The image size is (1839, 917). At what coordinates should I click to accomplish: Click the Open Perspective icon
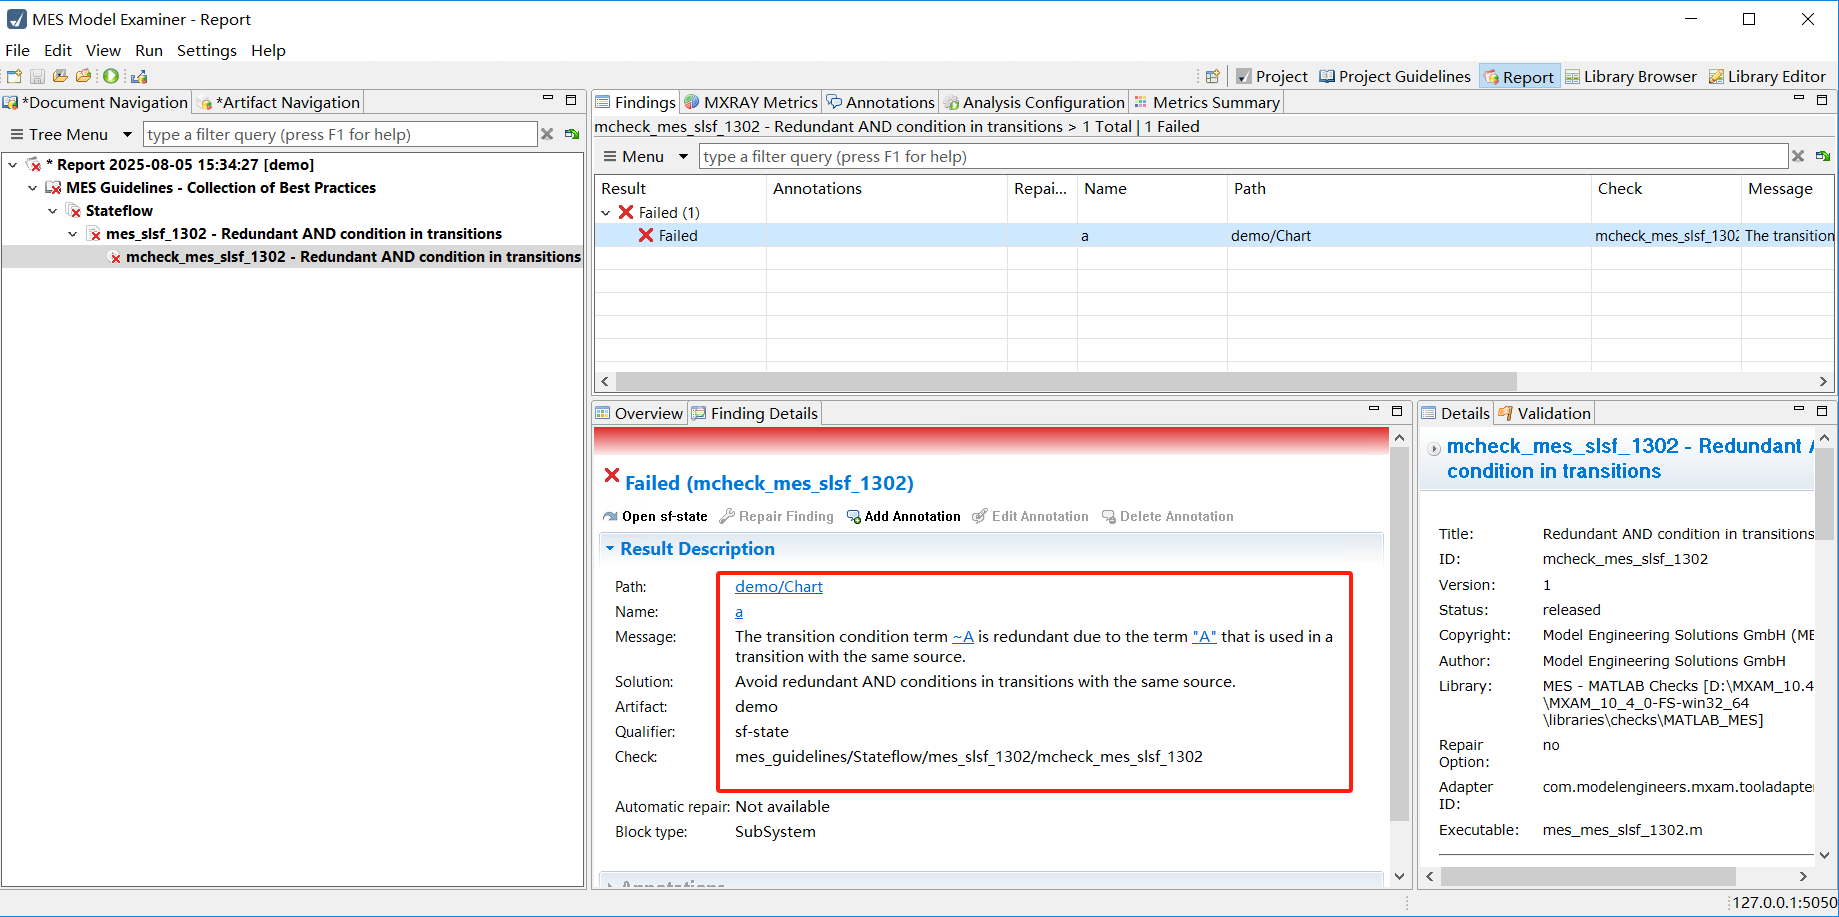point(1212,77)
